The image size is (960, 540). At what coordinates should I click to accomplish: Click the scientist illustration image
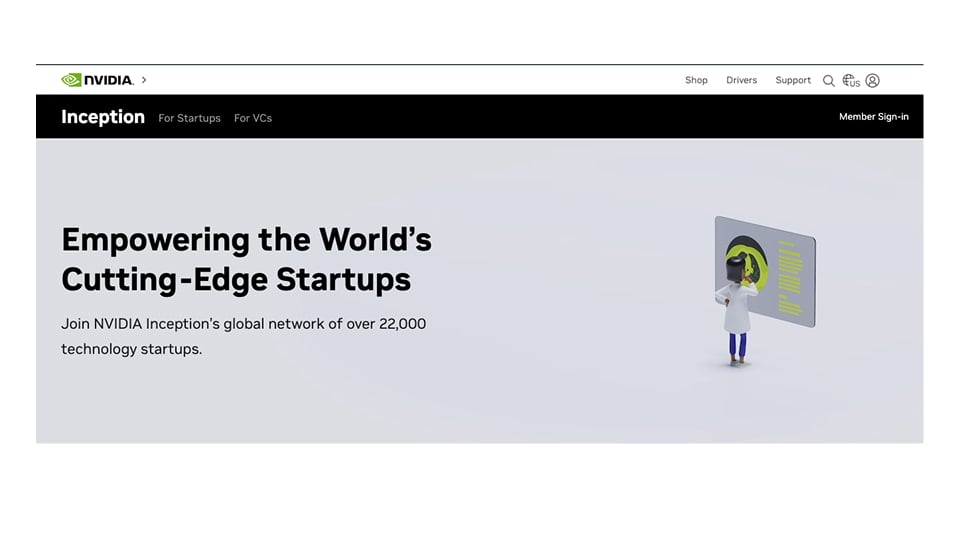point(763,291)
